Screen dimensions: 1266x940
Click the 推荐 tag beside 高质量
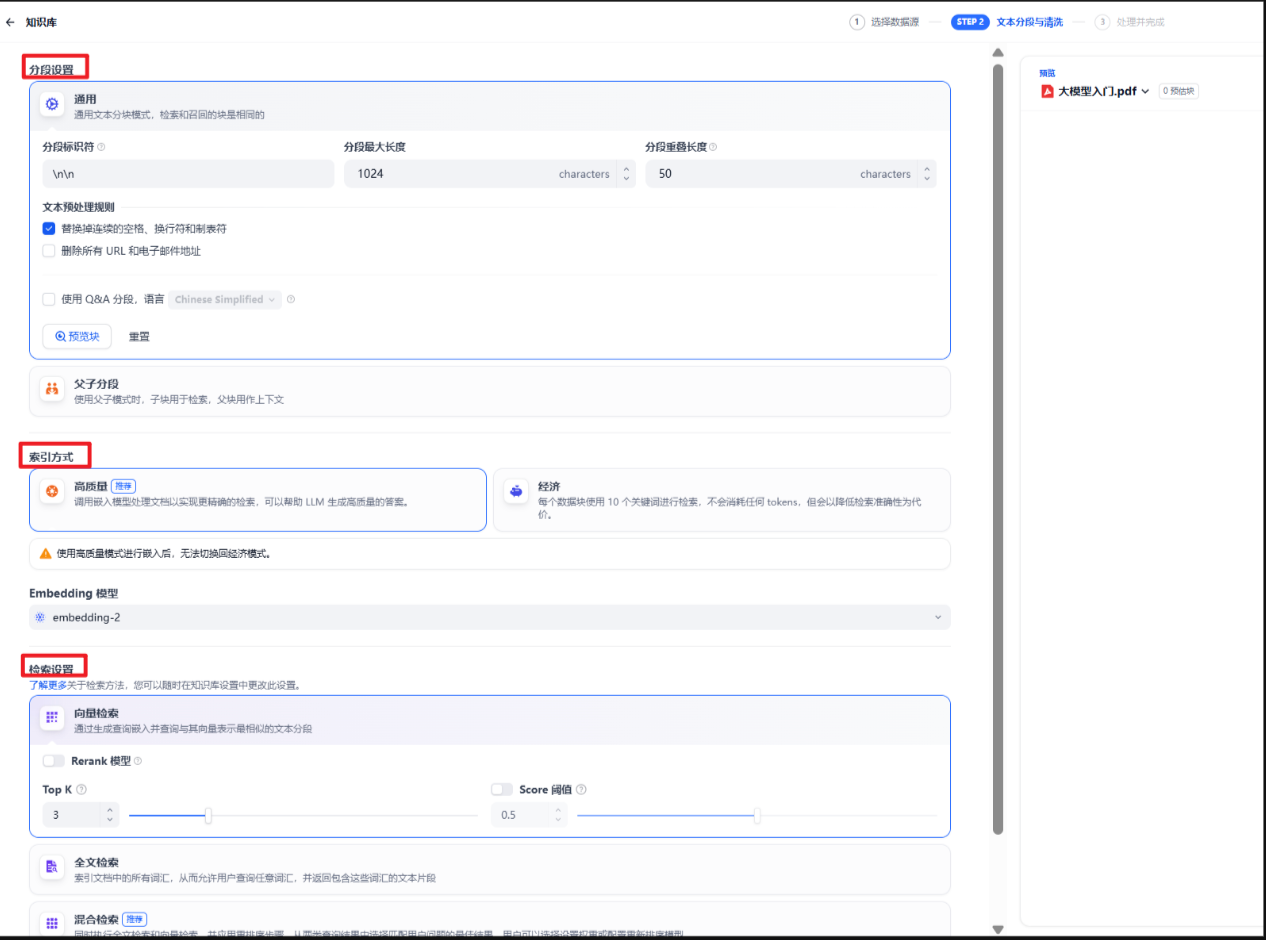click(123, 486)
